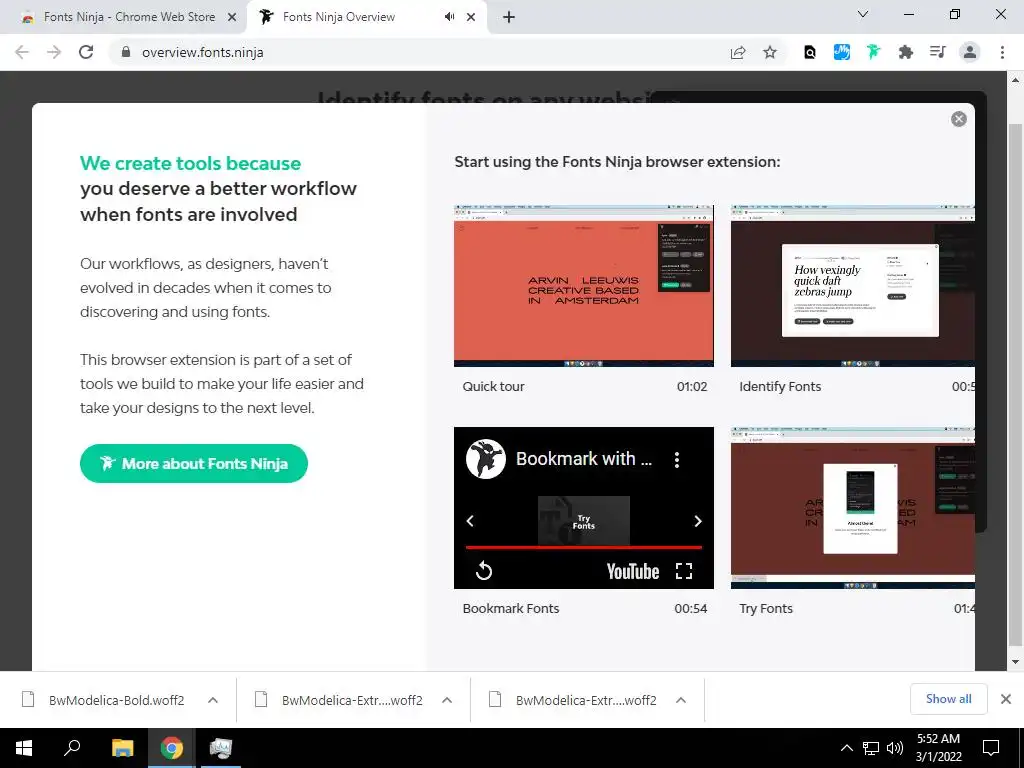Screen dimensions: 1024x768
Task: Open the Quick tour video thumbnail
Action: (584, 286)
